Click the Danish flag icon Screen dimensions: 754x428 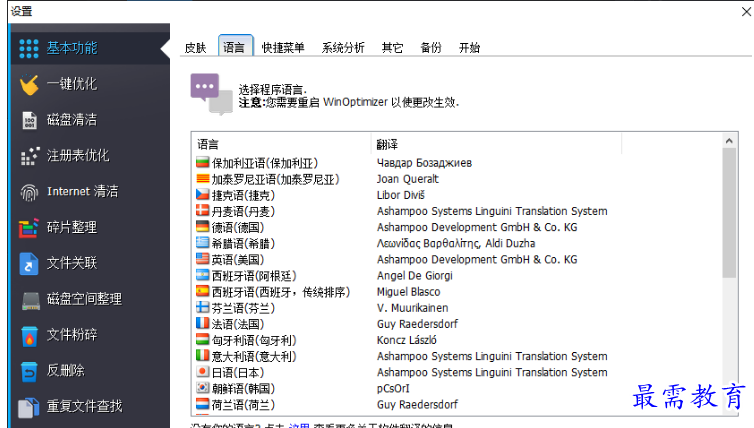pos(202,211)
